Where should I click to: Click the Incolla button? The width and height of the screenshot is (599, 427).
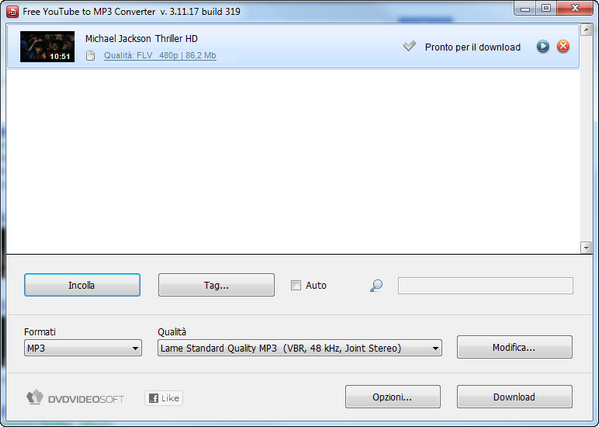point(82,285)
